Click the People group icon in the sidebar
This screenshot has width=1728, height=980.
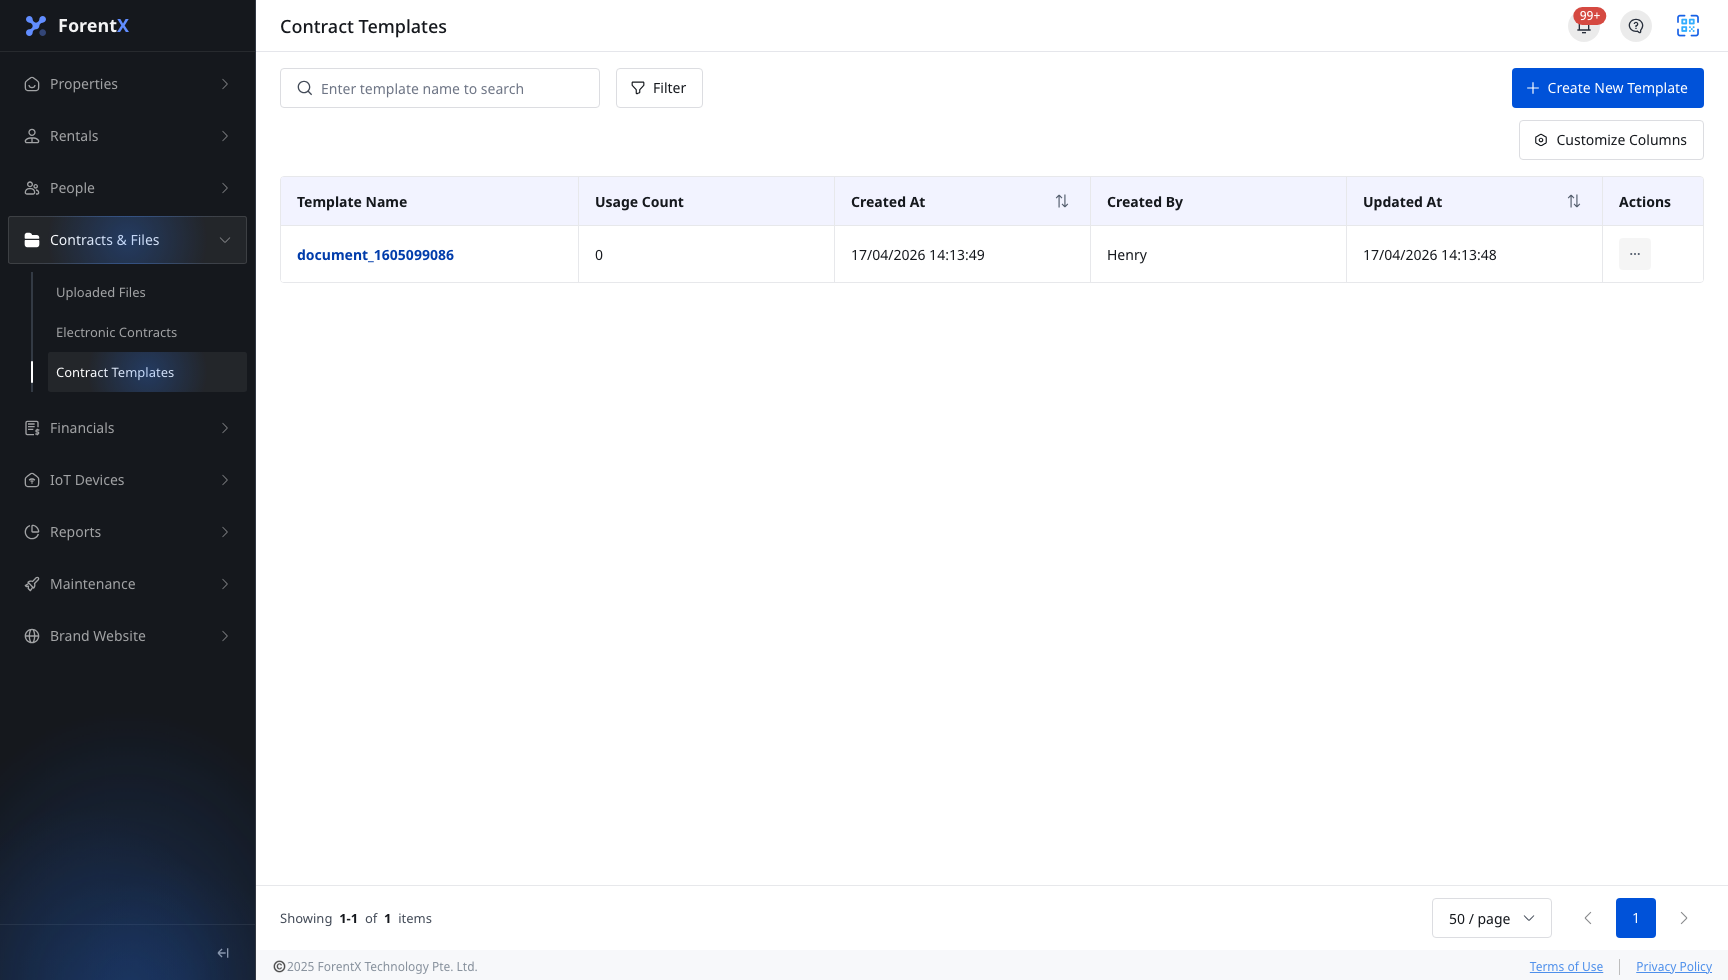tap(32, 188)
